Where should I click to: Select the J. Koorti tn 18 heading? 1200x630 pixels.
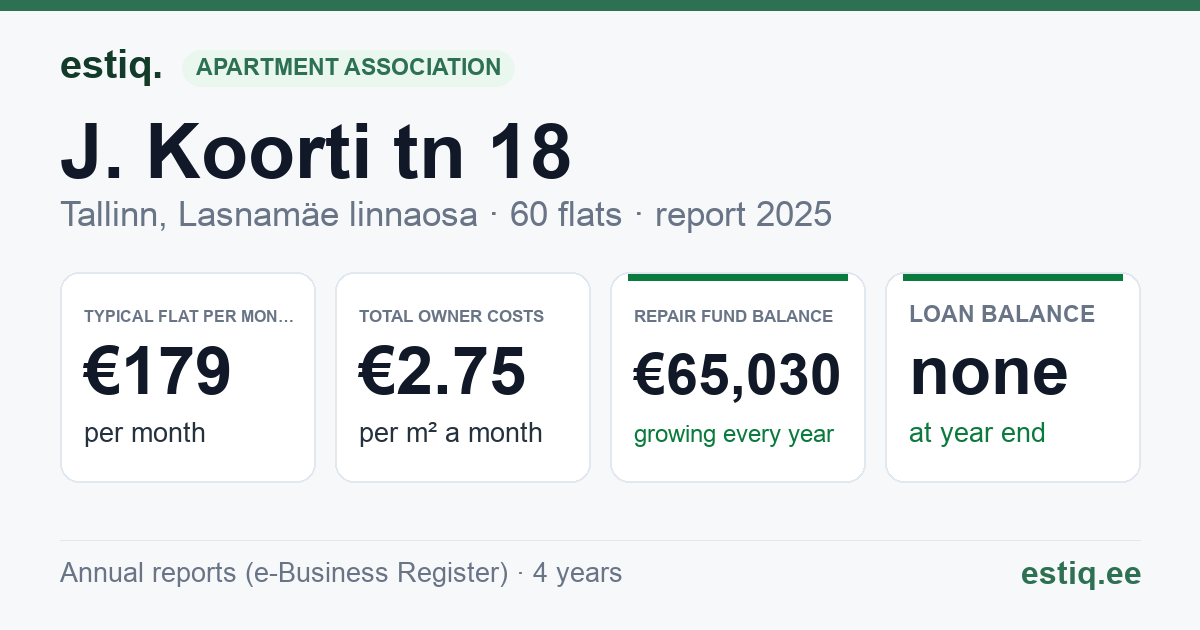click(316, 152)
